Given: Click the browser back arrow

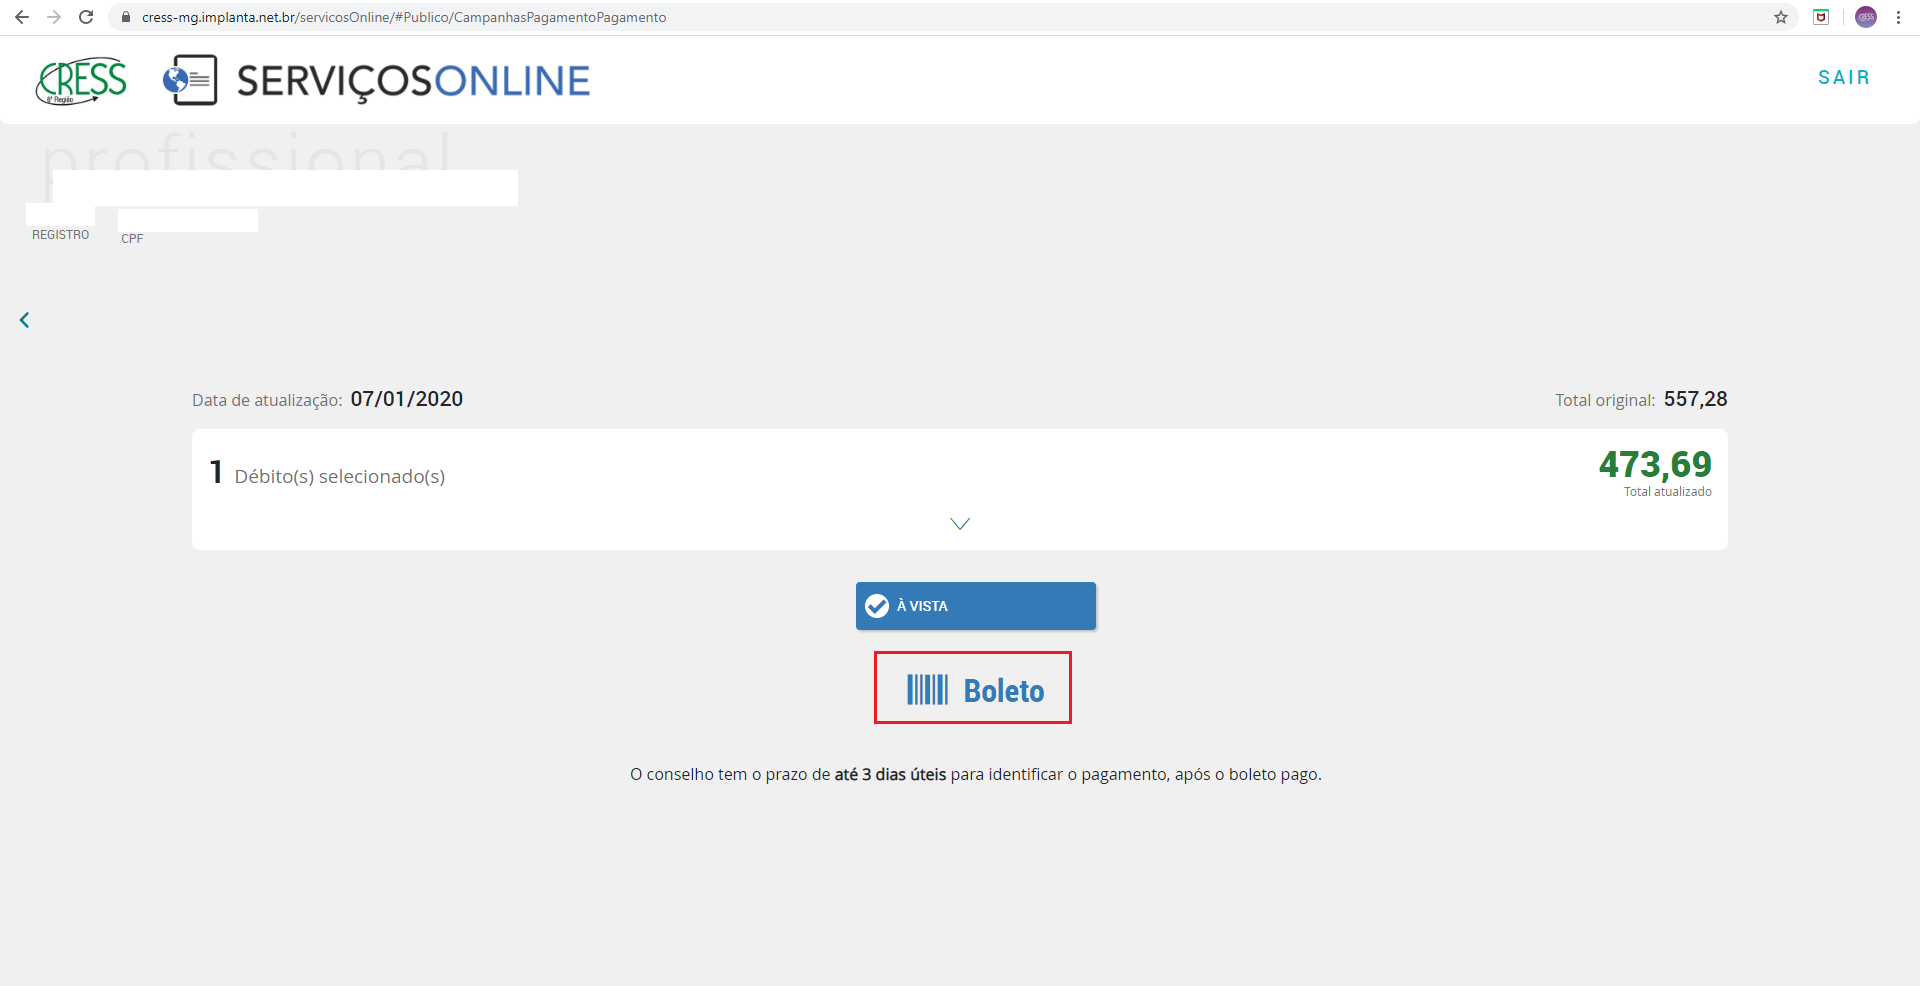Looking at the screenshot, I should (x=22, y=17).
